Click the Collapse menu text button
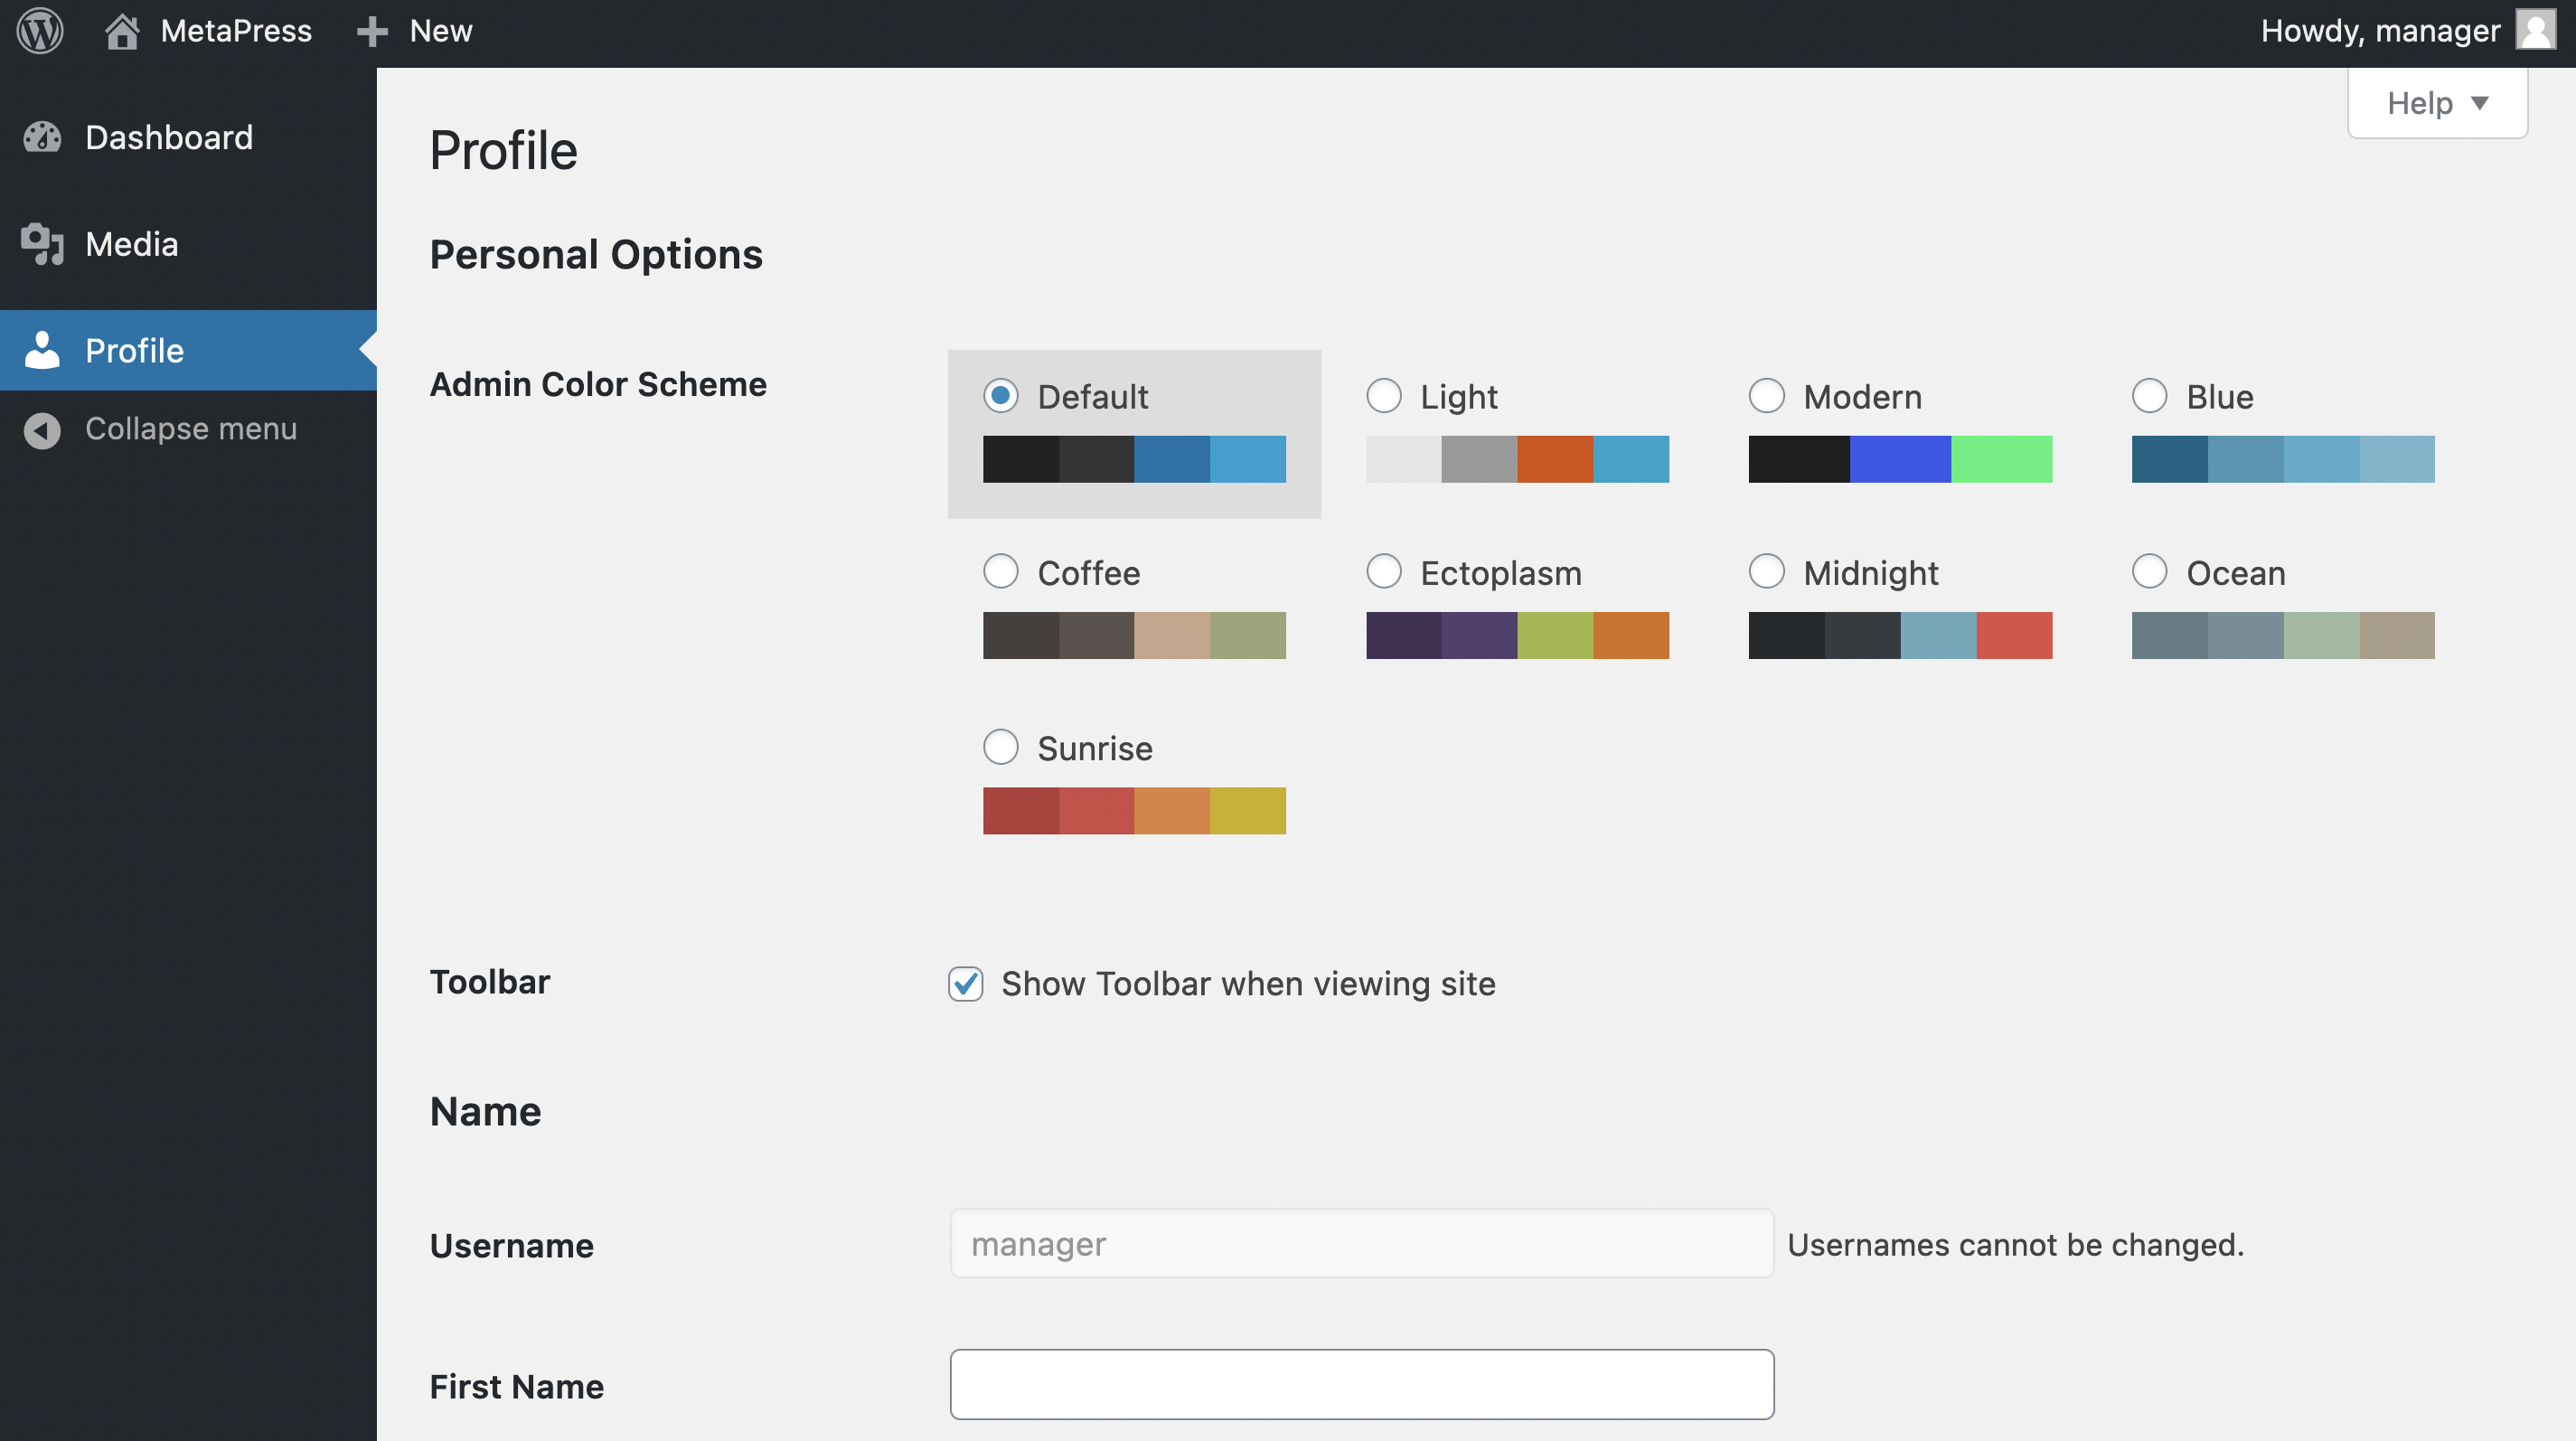This screenshot has width=2576, height=1441. (191, 429)
